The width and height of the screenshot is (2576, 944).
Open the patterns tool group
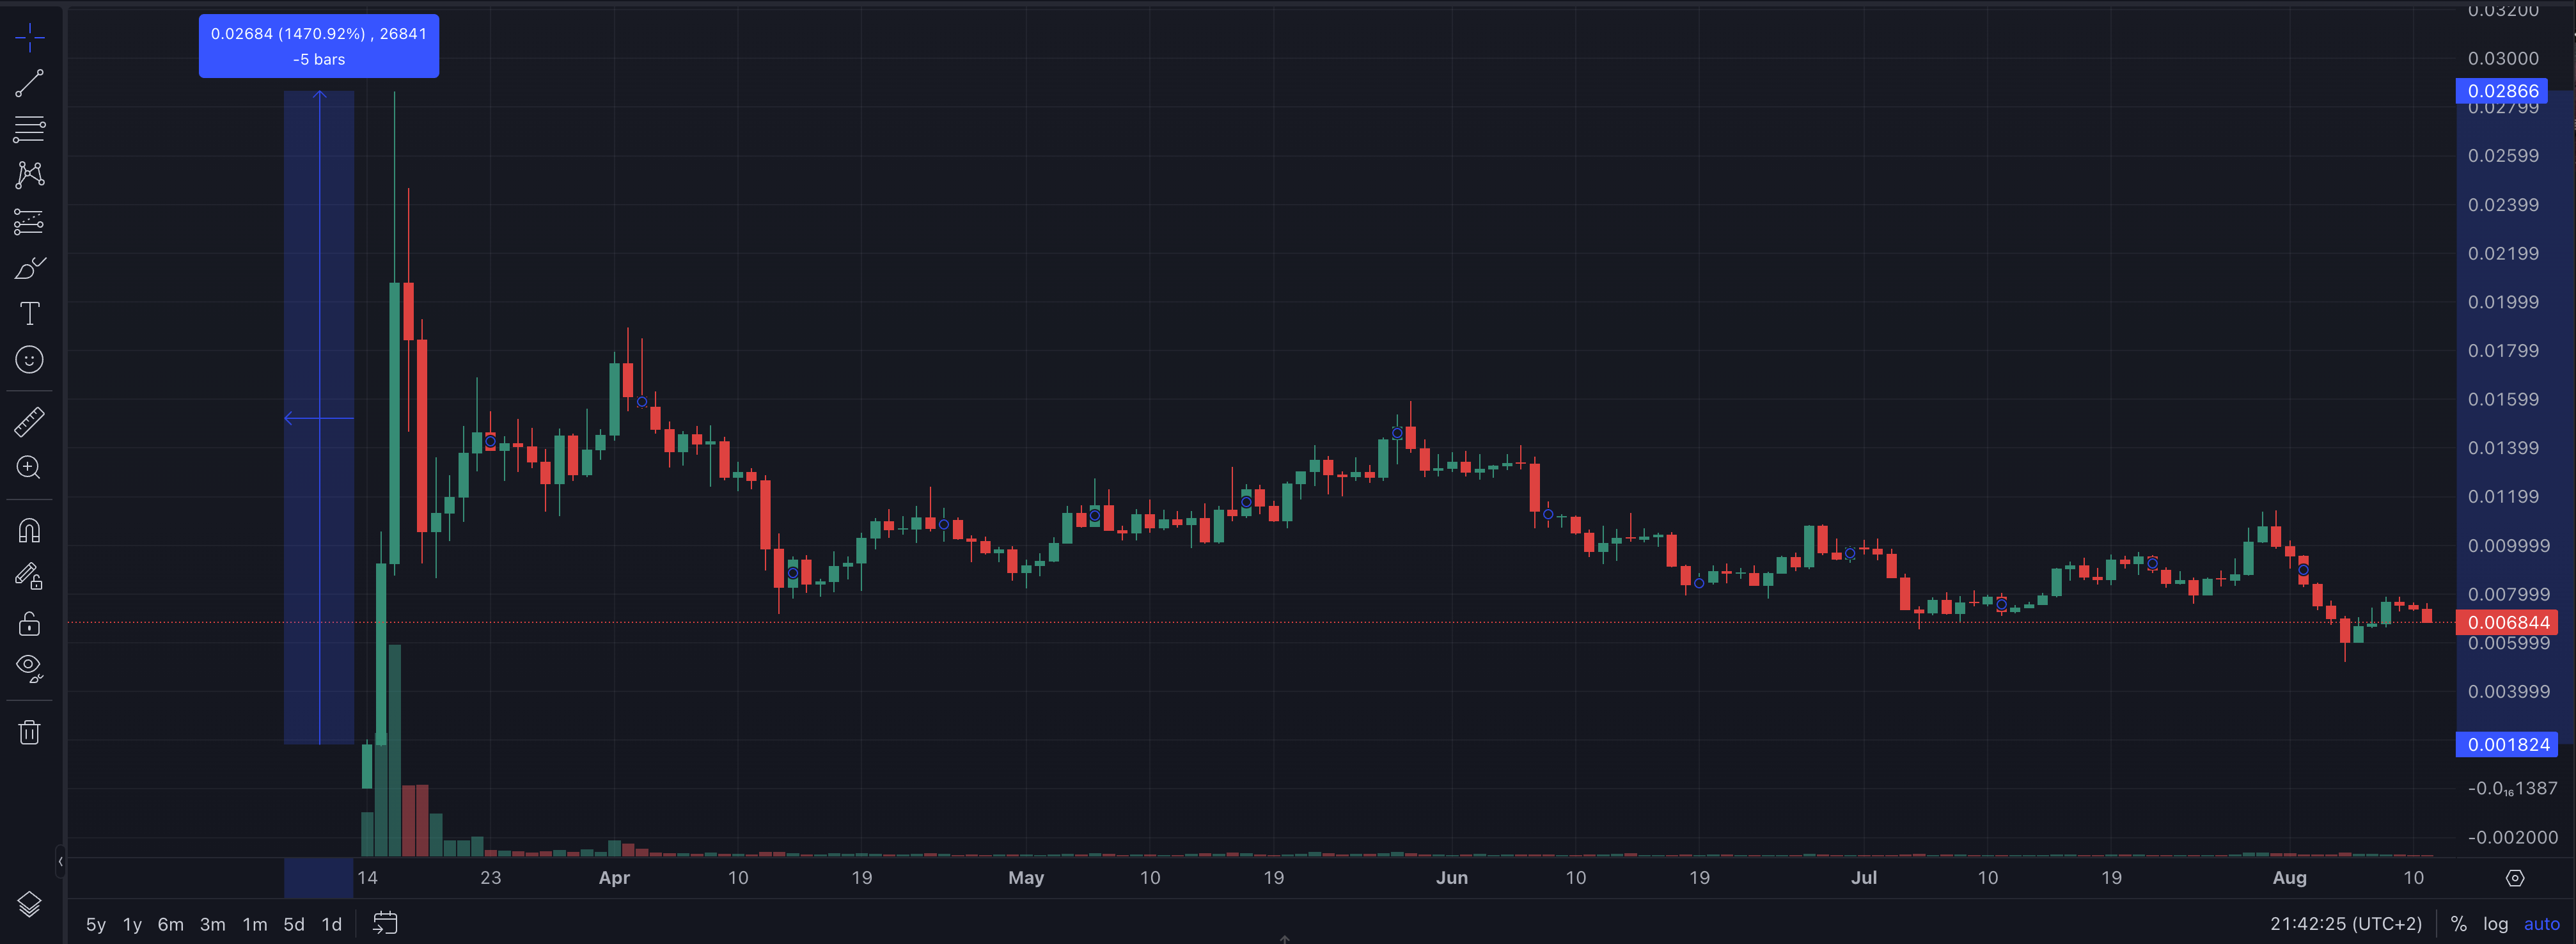[x=30, y=175]
